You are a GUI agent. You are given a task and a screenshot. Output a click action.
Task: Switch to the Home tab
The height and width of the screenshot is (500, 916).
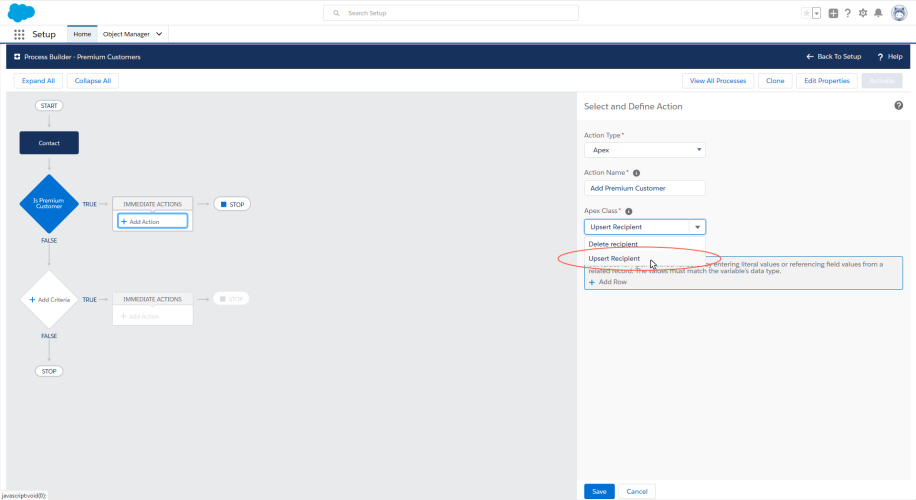82,34
